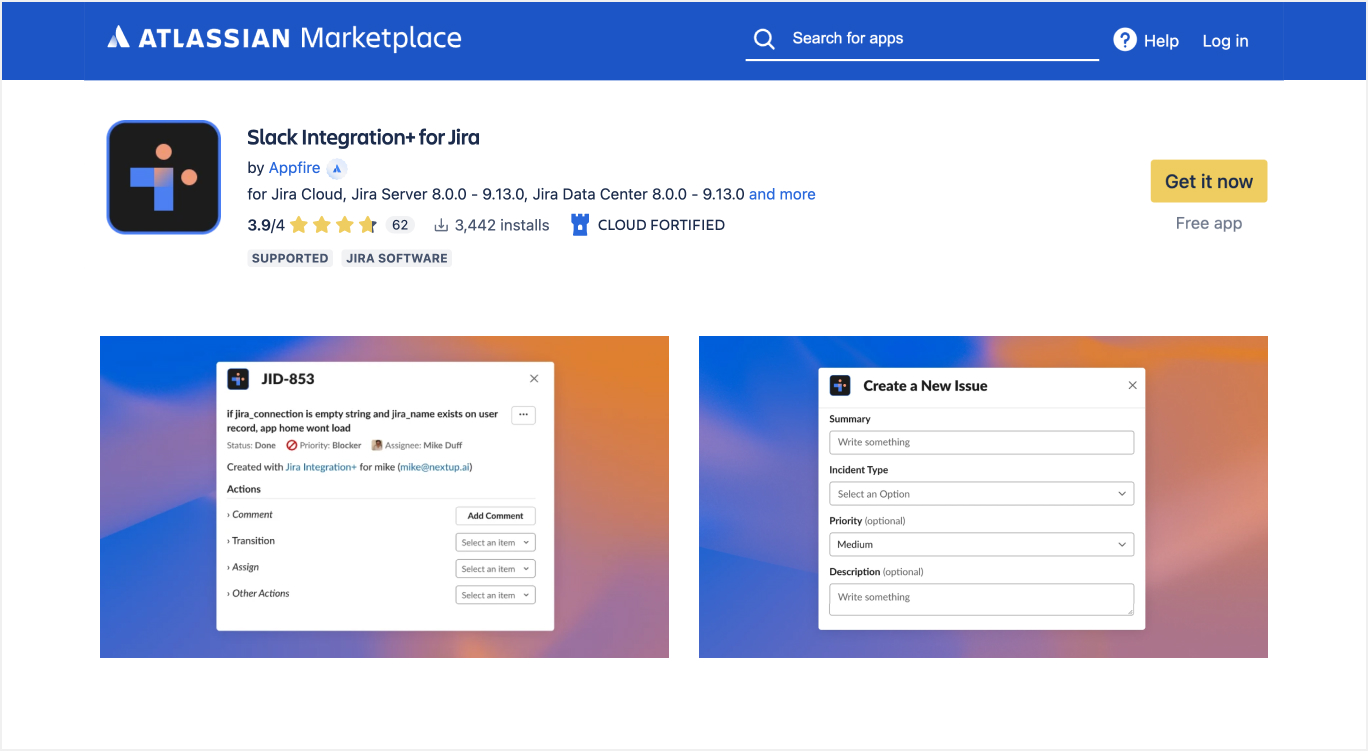Expand the Incident Type dropdown

[981, 493]
